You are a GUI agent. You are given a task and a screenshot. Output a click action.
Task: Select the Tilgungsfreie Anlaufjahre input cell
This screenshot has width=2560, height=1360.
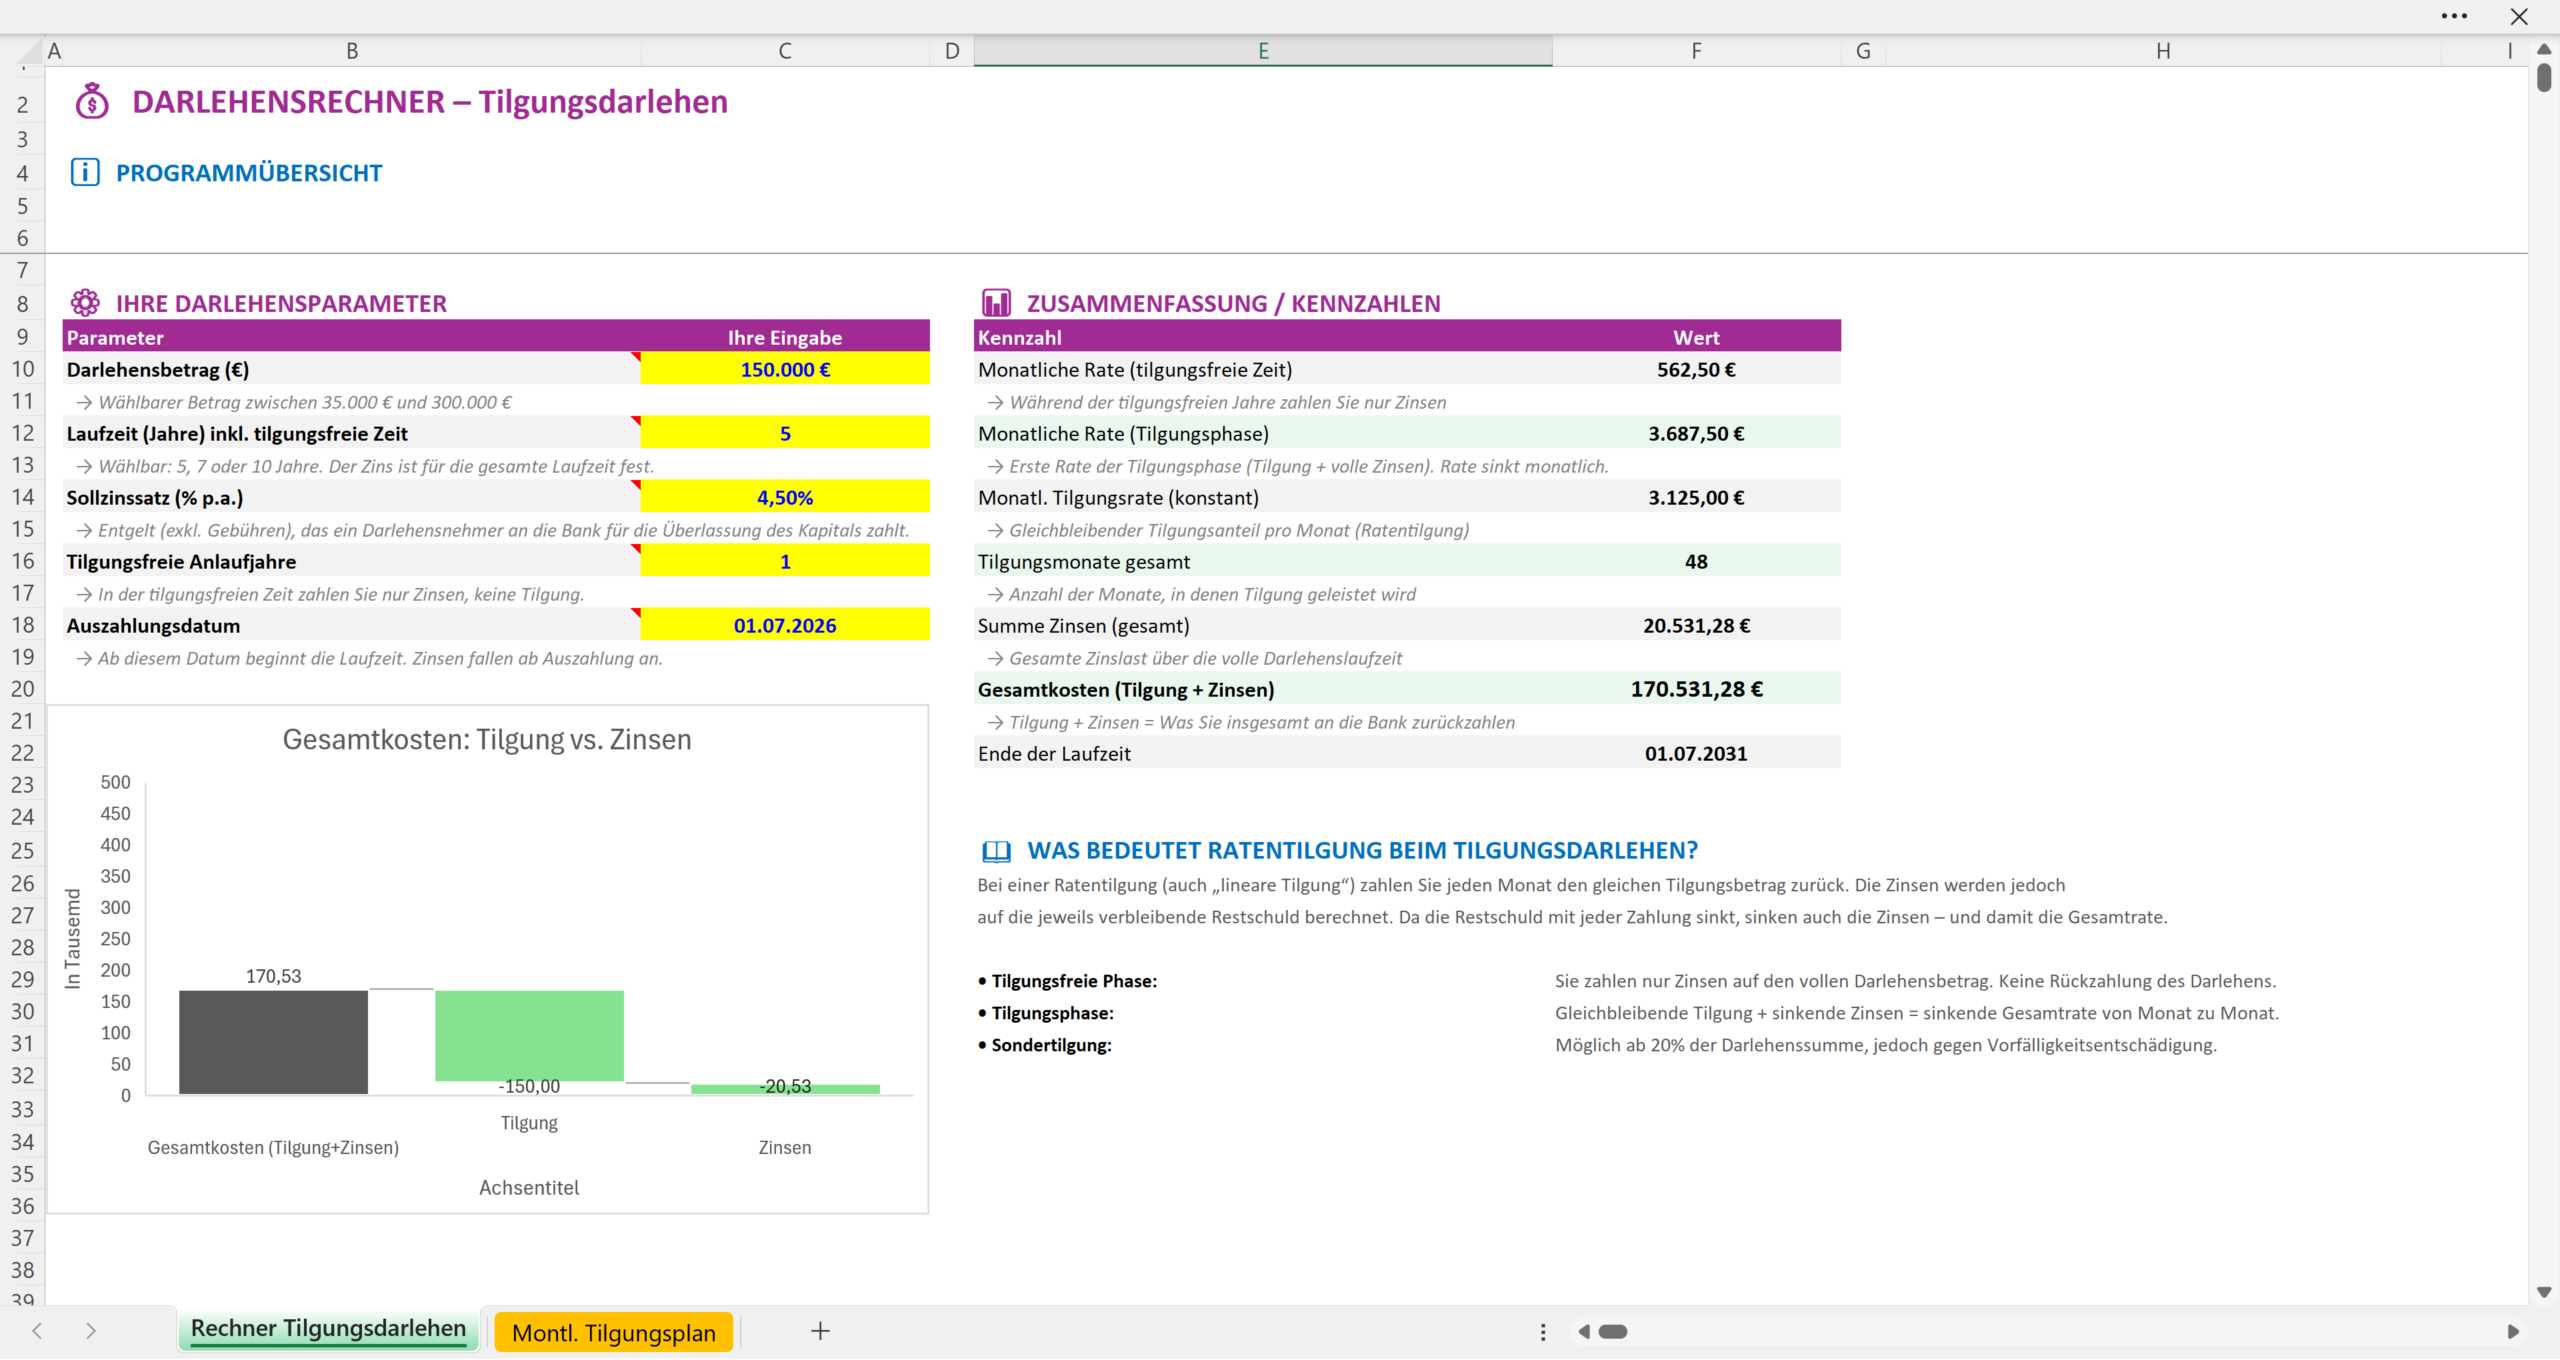784,561
